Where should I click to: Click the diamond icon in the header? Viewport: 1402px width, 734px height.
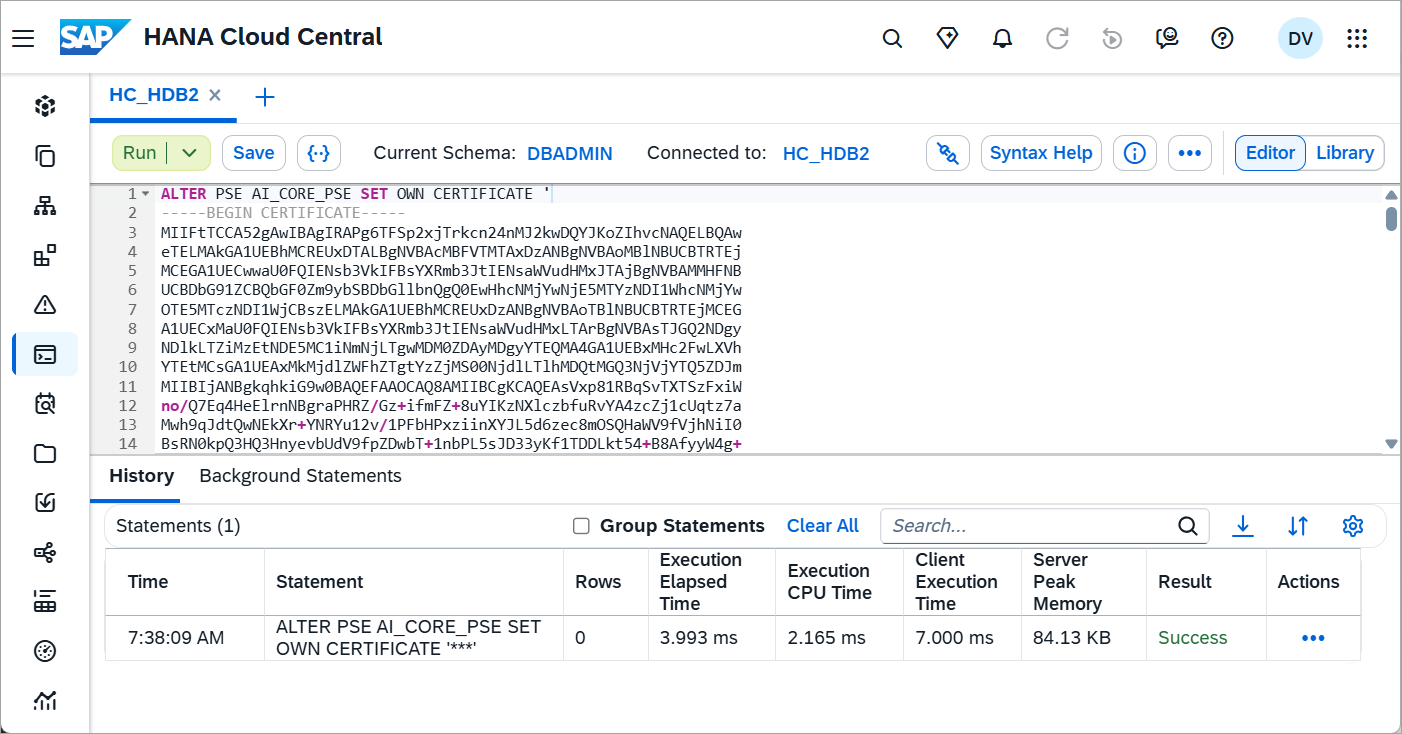click(x=947, y=38)
